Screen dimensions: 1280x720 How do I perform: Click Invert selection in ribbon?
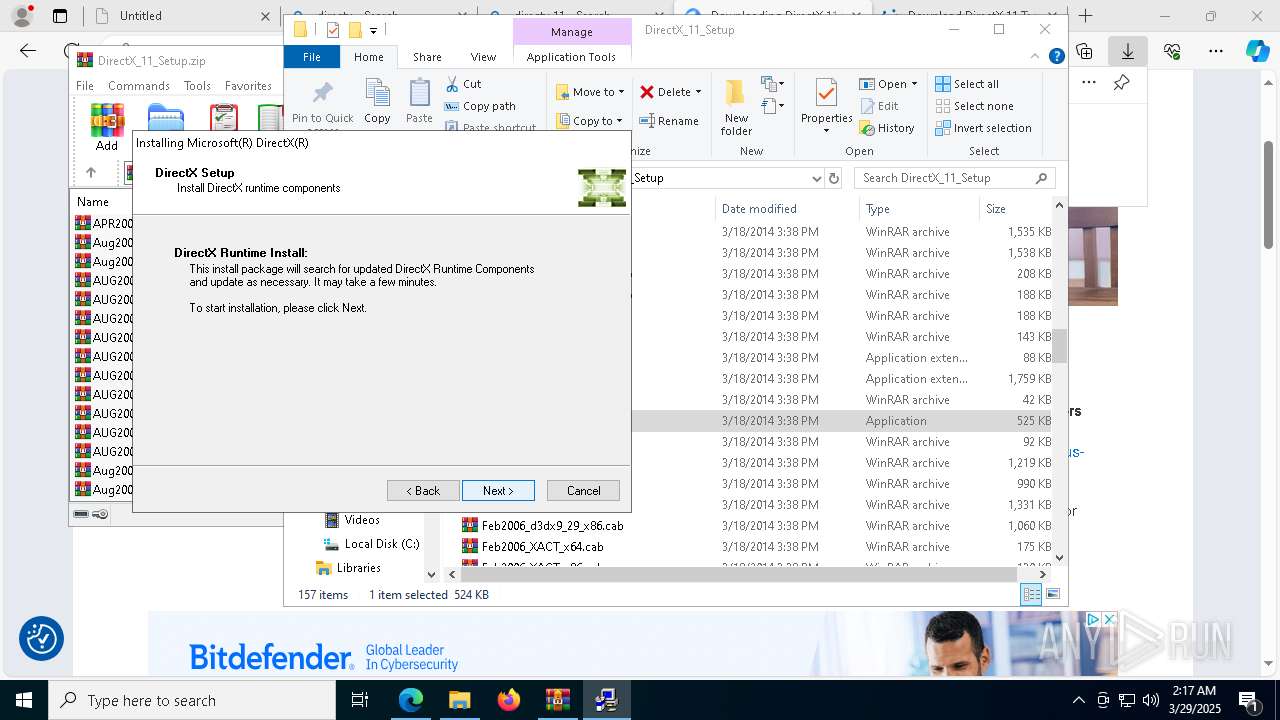tap(983, 128)
